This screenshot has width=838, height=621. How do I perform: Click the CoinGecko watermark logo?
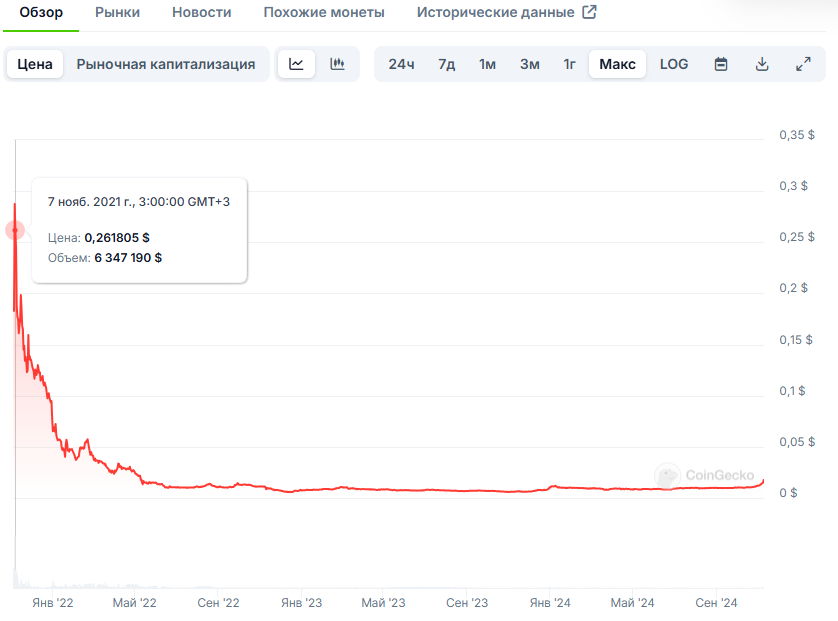point(696,476)
